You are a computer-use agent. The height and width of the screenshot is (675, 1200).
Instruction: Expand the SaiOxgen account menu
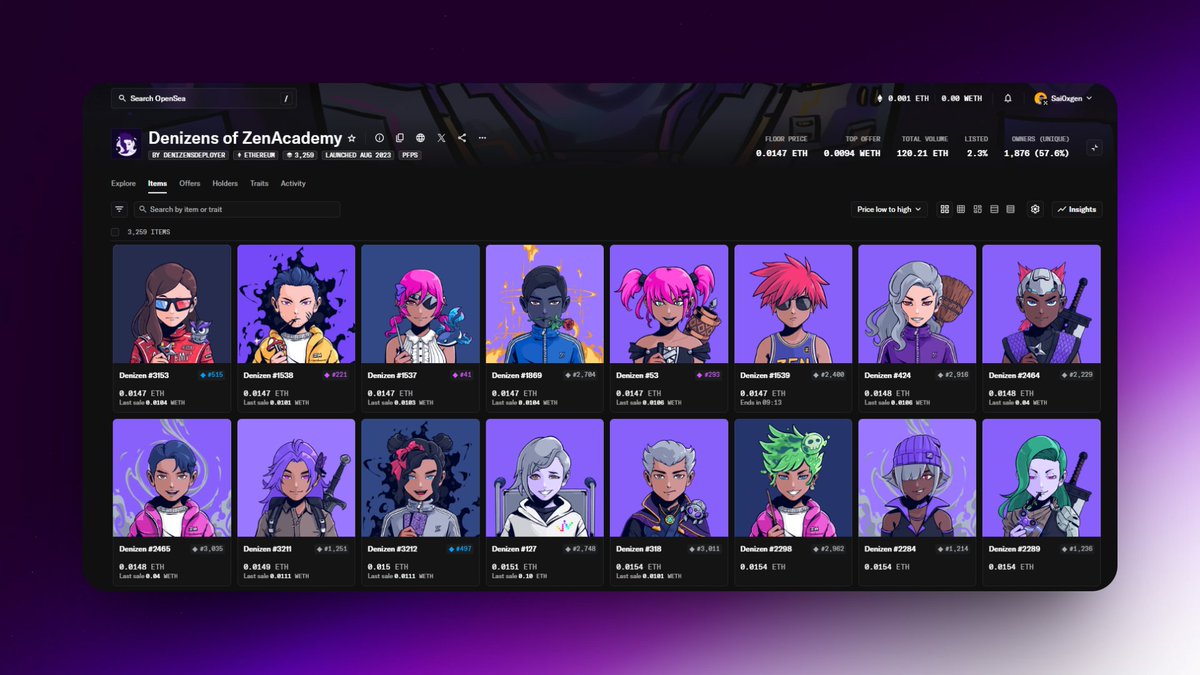coord(1063,99)
